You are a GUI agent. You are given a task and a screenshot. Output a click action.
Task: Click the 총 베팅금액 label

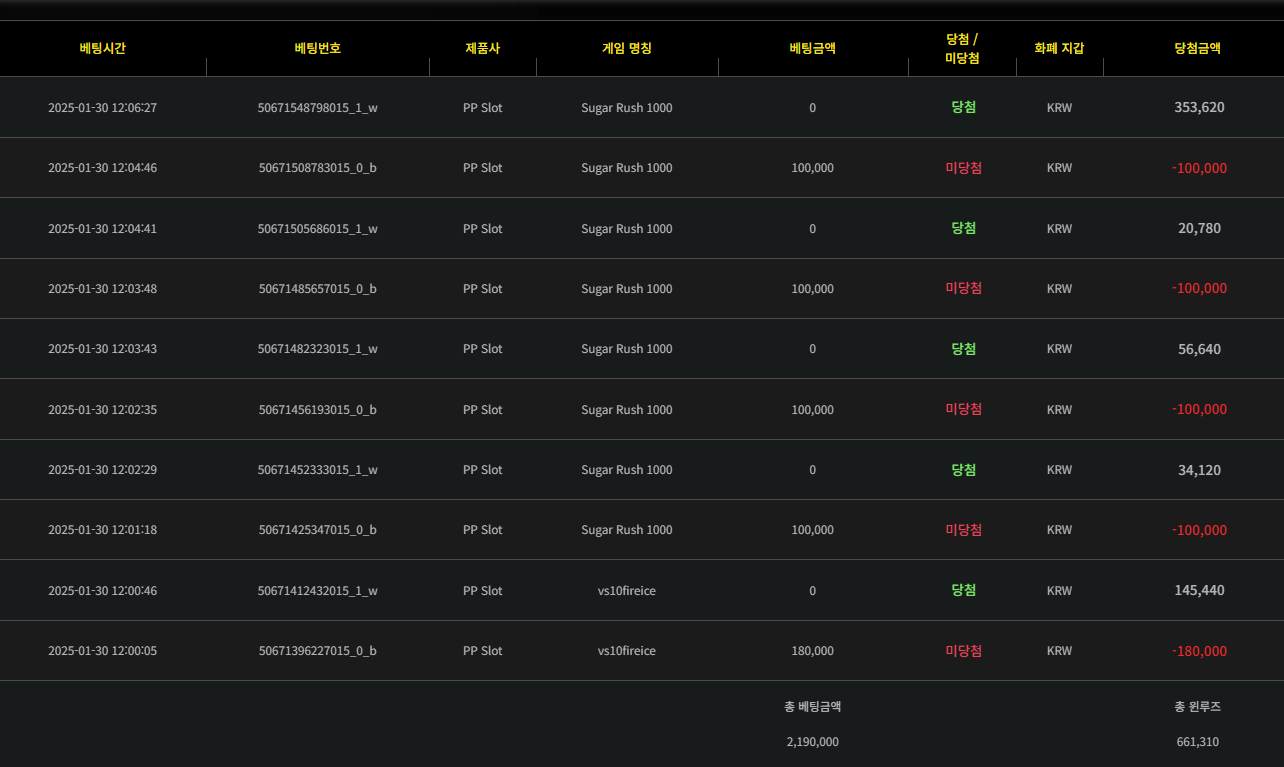[812, 706]
